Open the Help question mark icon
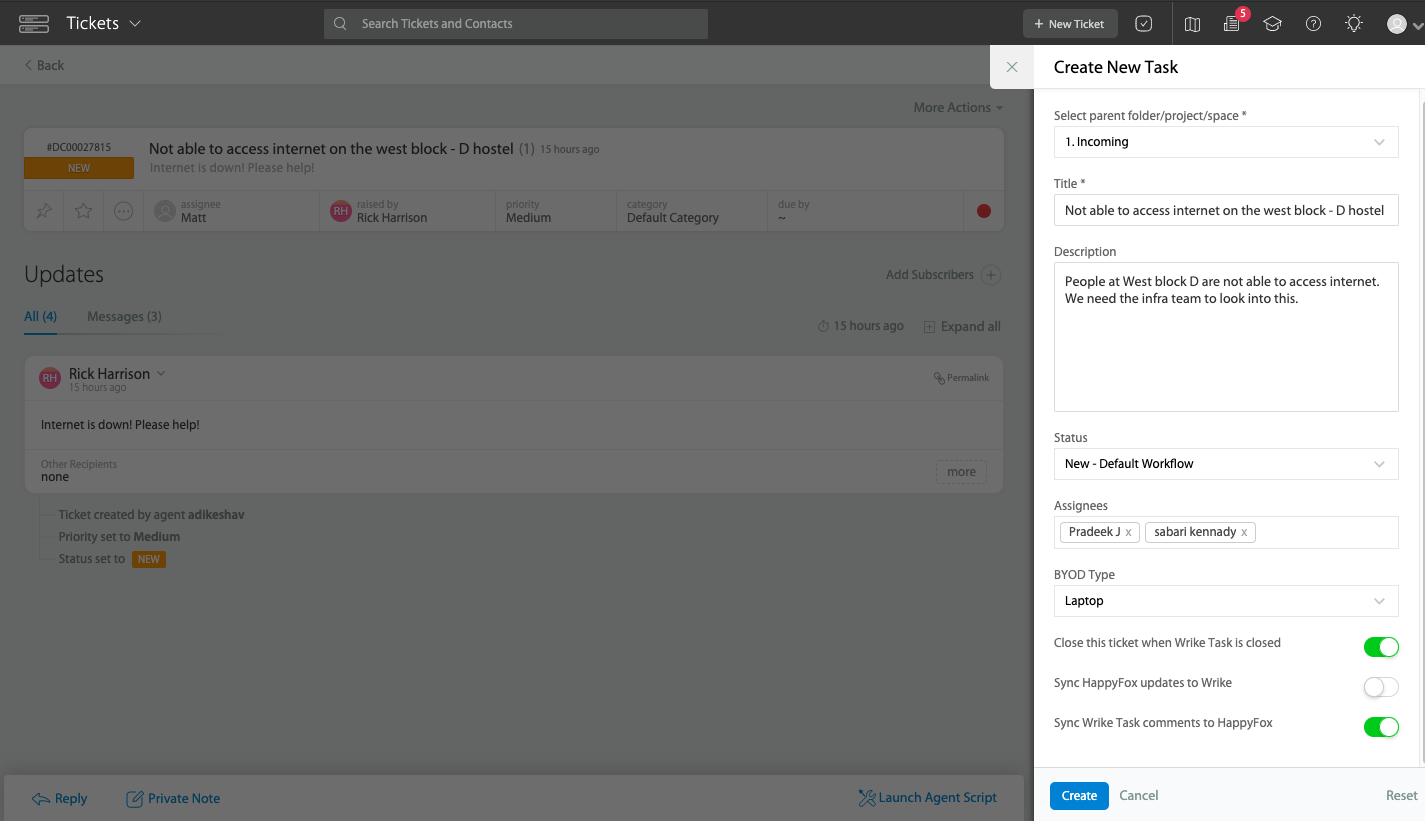This screenshot has height=821, width=1425. [x=1313, y=23]
